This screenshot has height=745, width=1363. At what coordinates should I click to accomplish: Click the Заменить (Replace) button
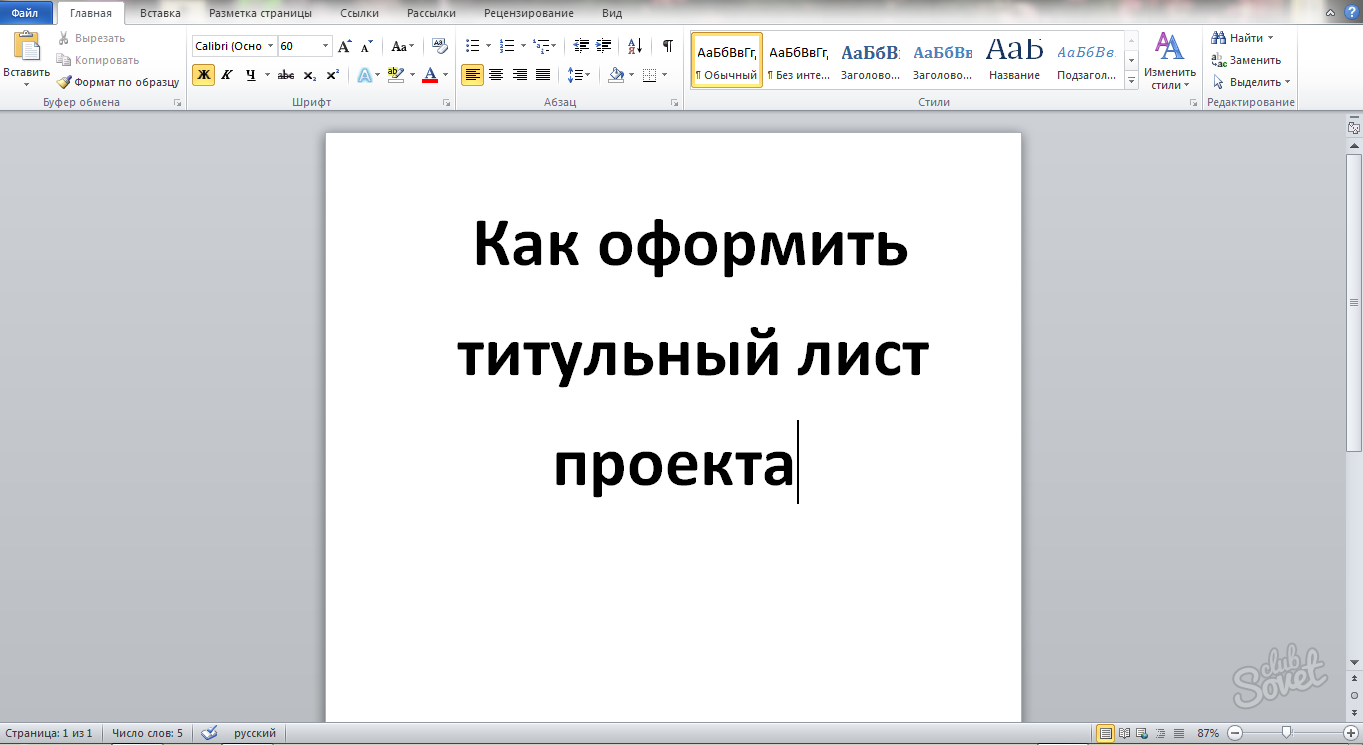[1246, 60]
